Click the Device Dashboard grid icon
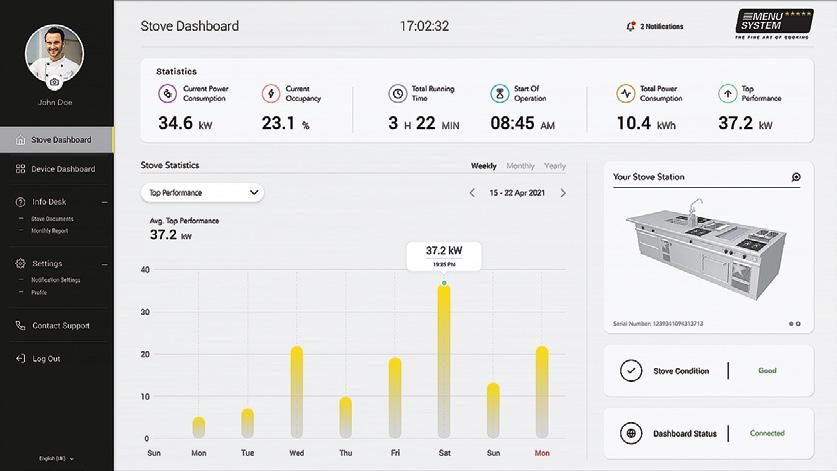This screenshot has height=471, width=837. coord(20,169)
